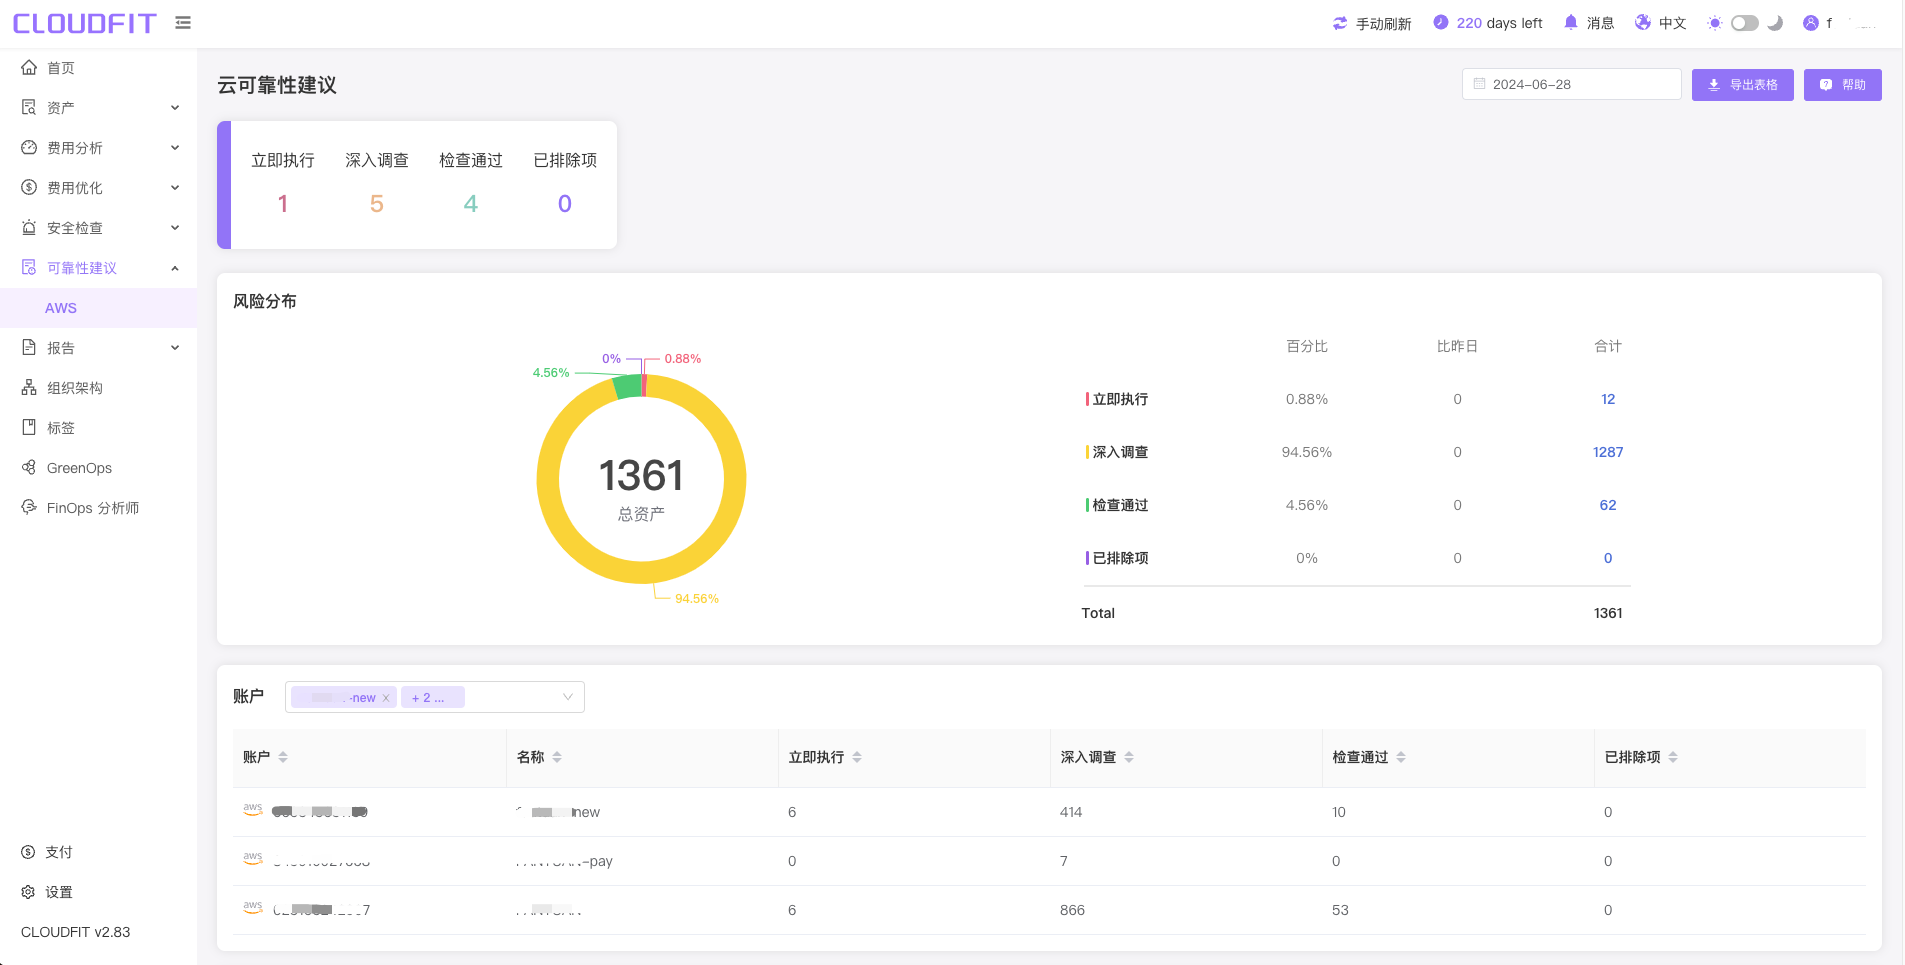Image resolution: width=1905 pixels, height=965 pixels.
Task: Click the yellow 深入调查 legend marker
Action: pos(1087,452)
